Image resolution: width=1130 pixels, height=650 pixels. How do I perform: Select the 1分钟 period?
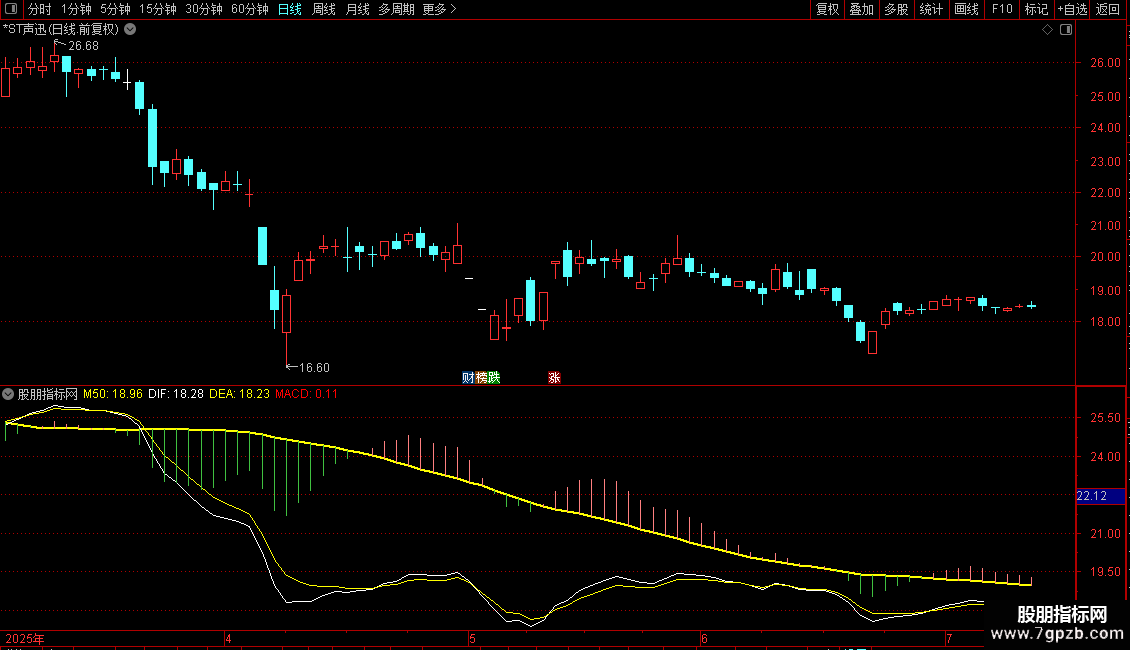pos(76,9)
